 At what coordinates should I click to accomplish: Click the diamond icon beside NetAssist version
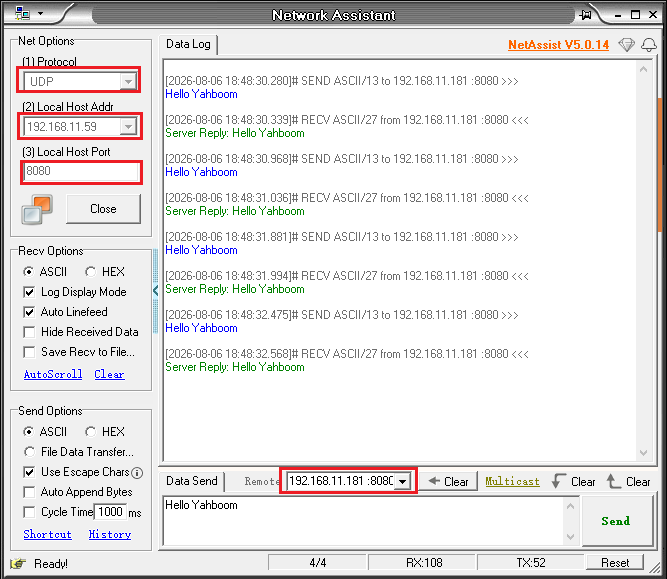627,44
